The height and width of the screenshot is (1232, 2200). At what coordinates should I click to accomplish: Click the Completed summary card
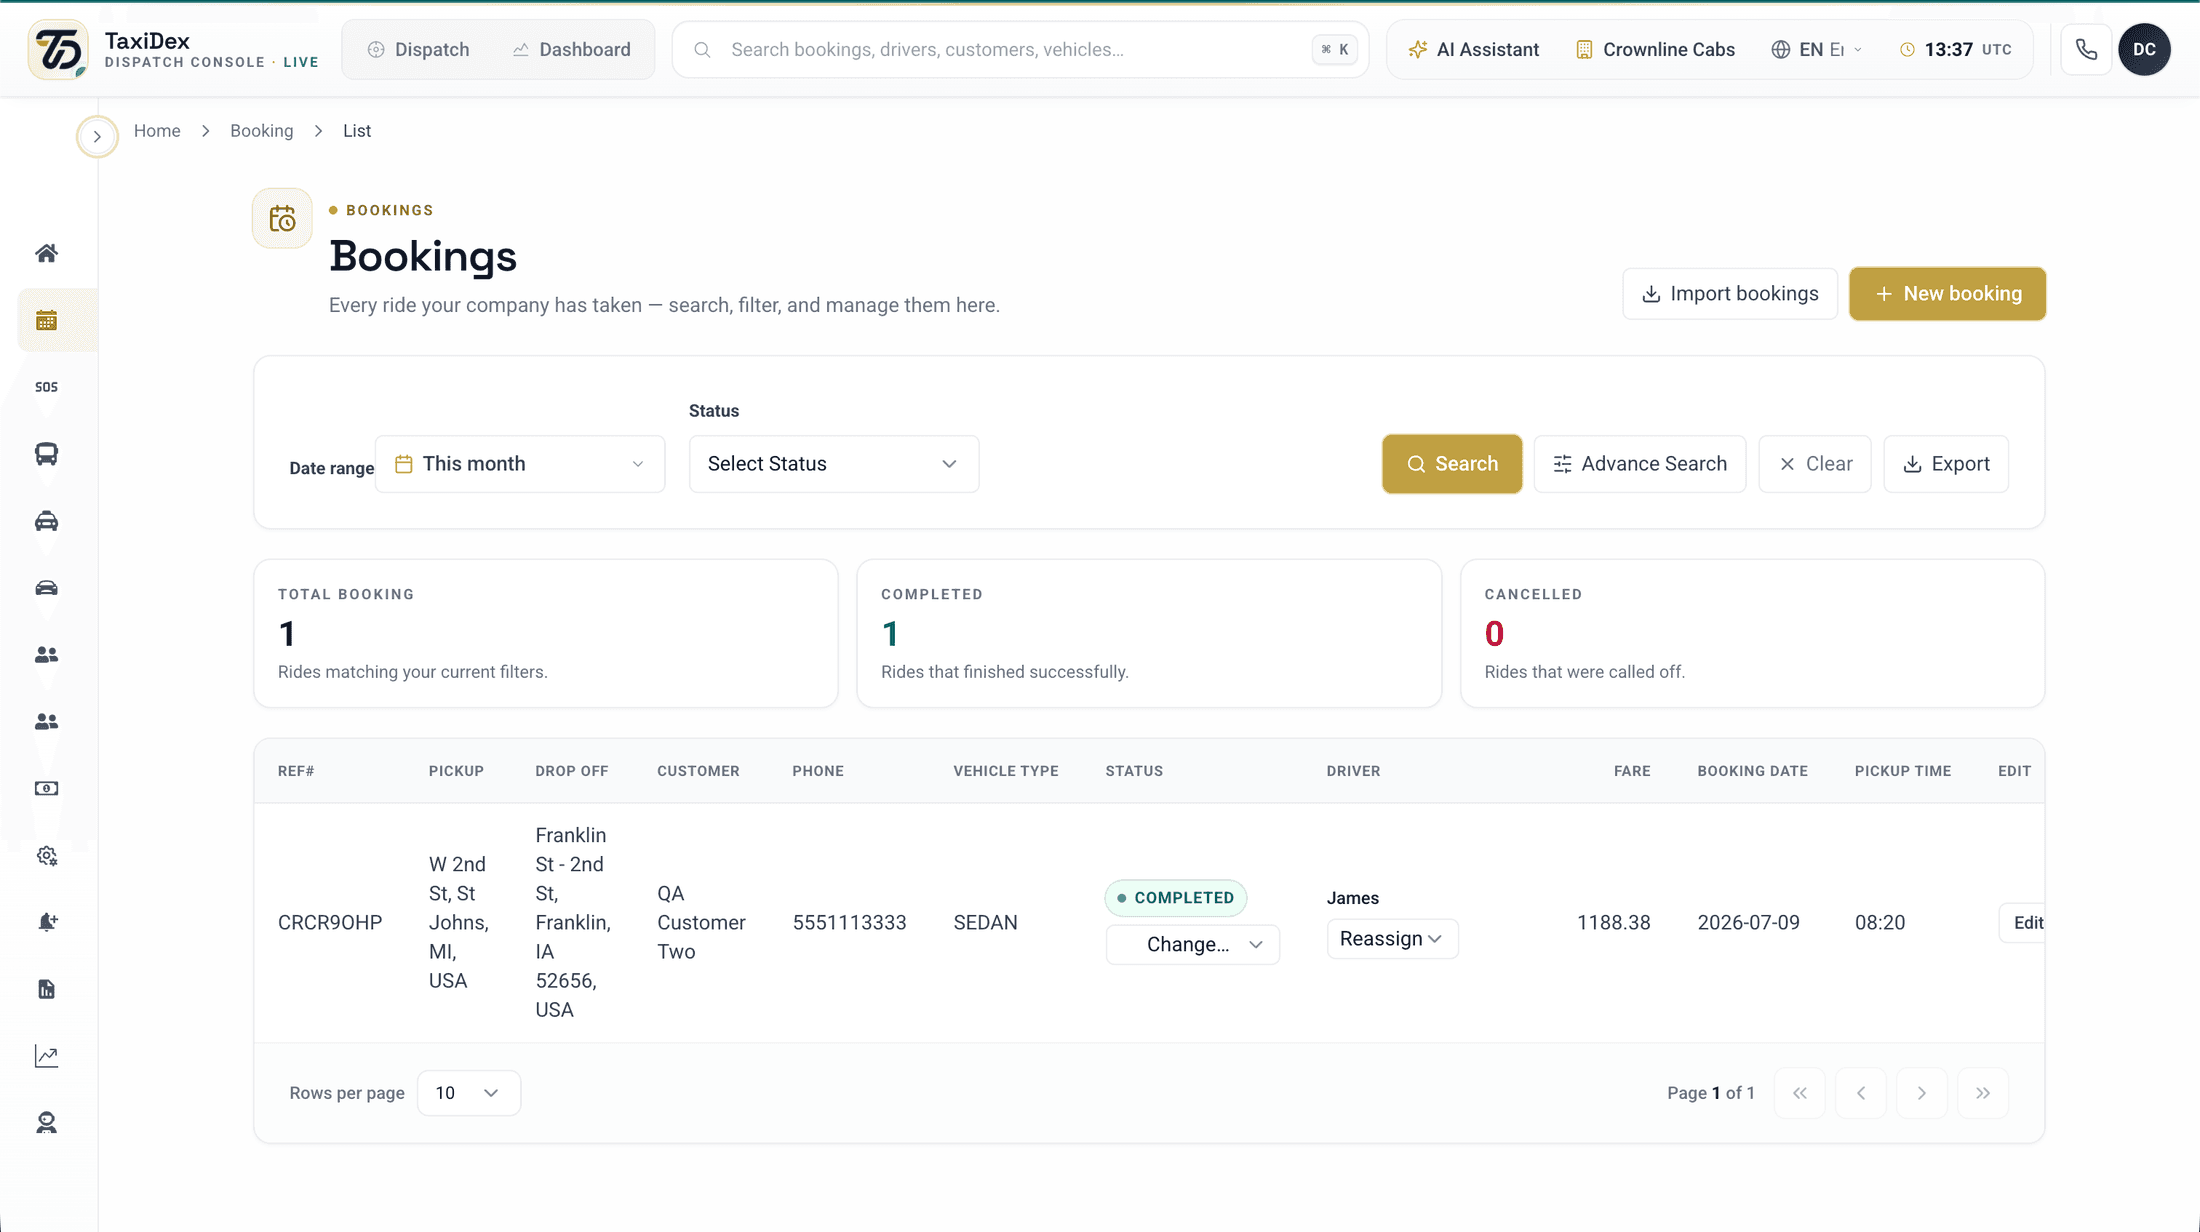coord(1149,634)
